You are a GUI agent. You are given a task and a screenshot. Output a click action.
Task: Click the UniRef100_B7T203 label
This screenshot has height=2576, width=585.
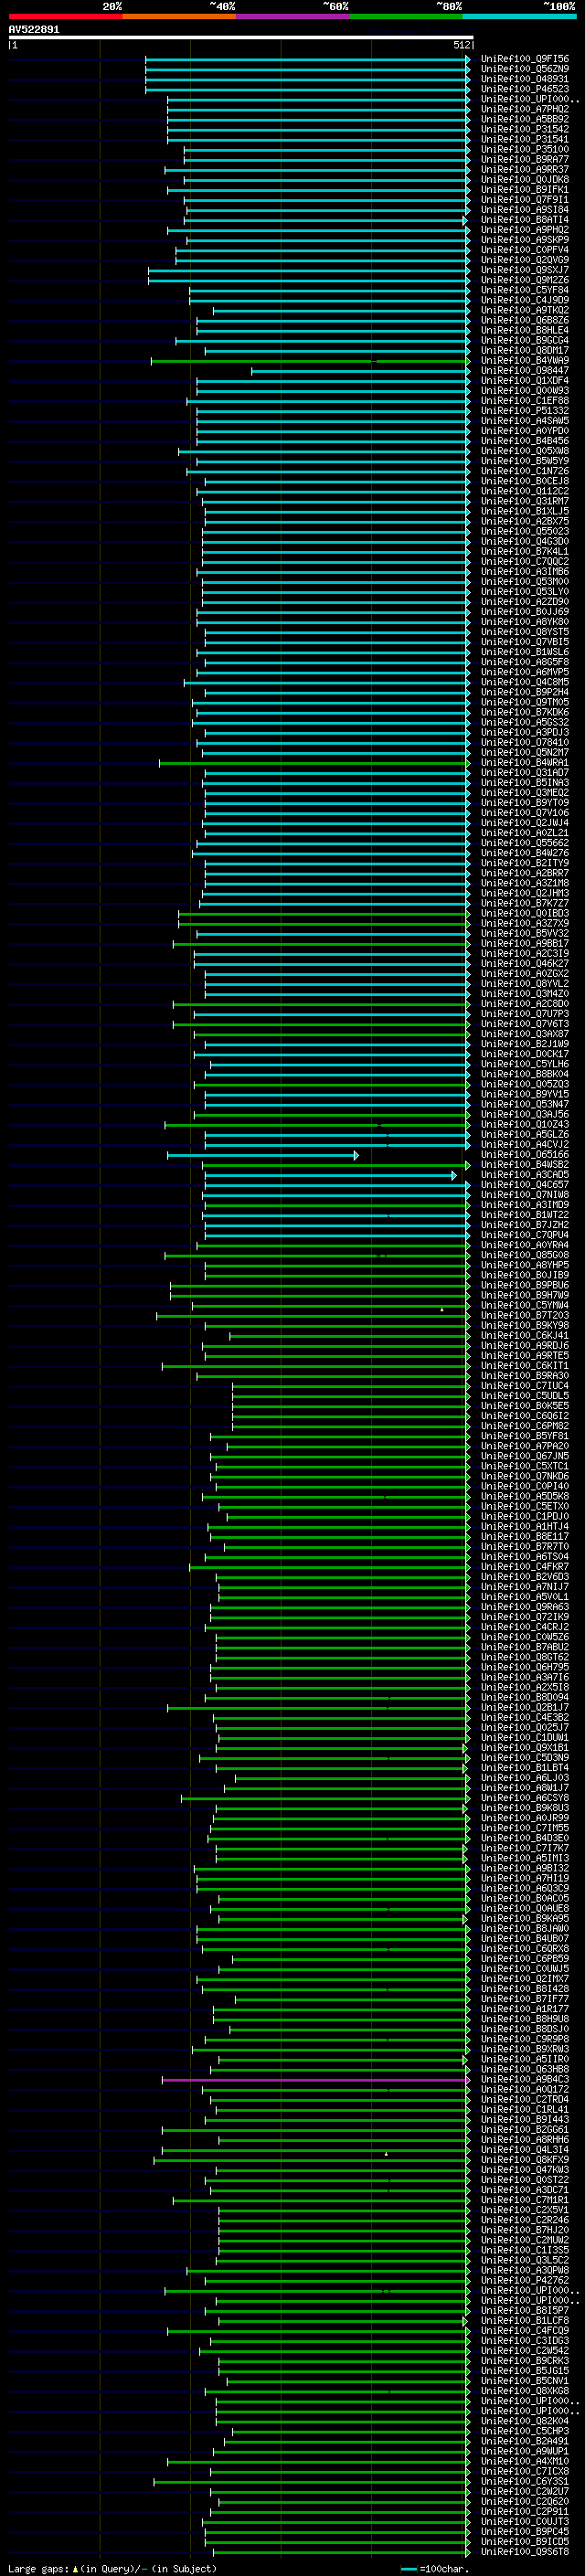tap(524, 1315)
